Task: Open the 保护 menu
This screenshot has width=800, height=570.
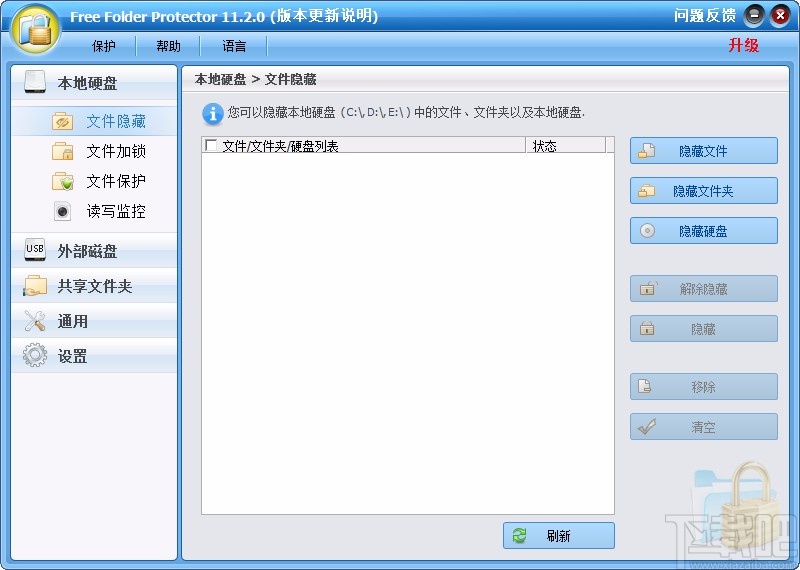Action: coord(103,46)
